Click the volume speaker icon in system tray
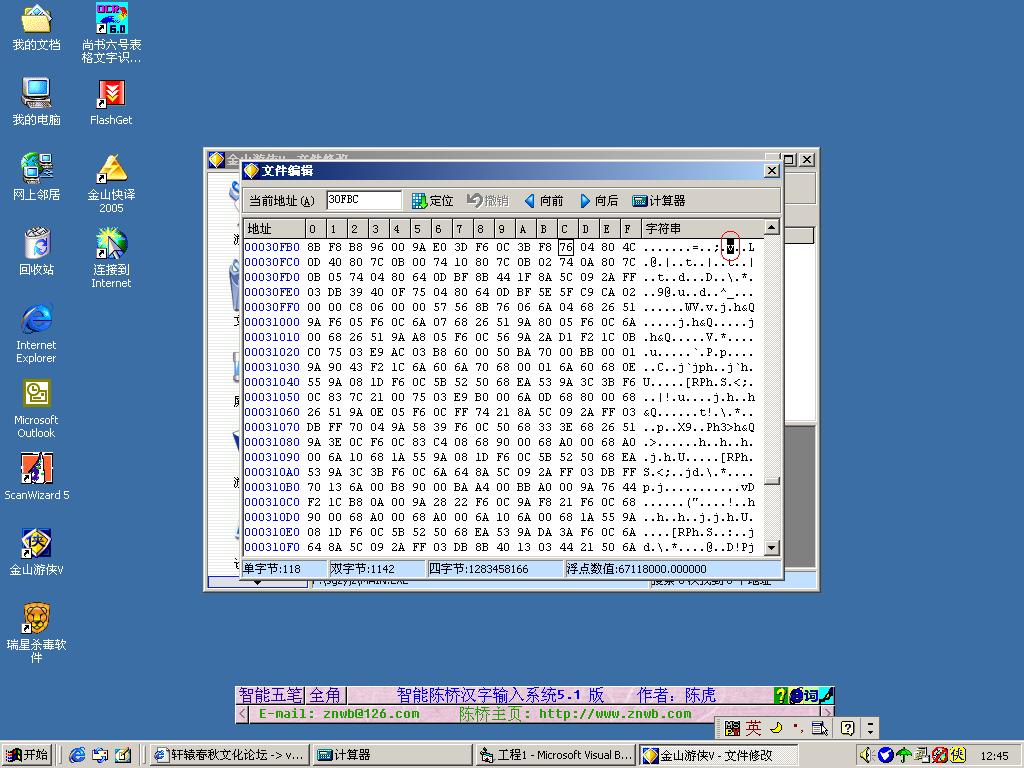The image size is (1024, 768). pyautogui.click(x=867, y=755)
